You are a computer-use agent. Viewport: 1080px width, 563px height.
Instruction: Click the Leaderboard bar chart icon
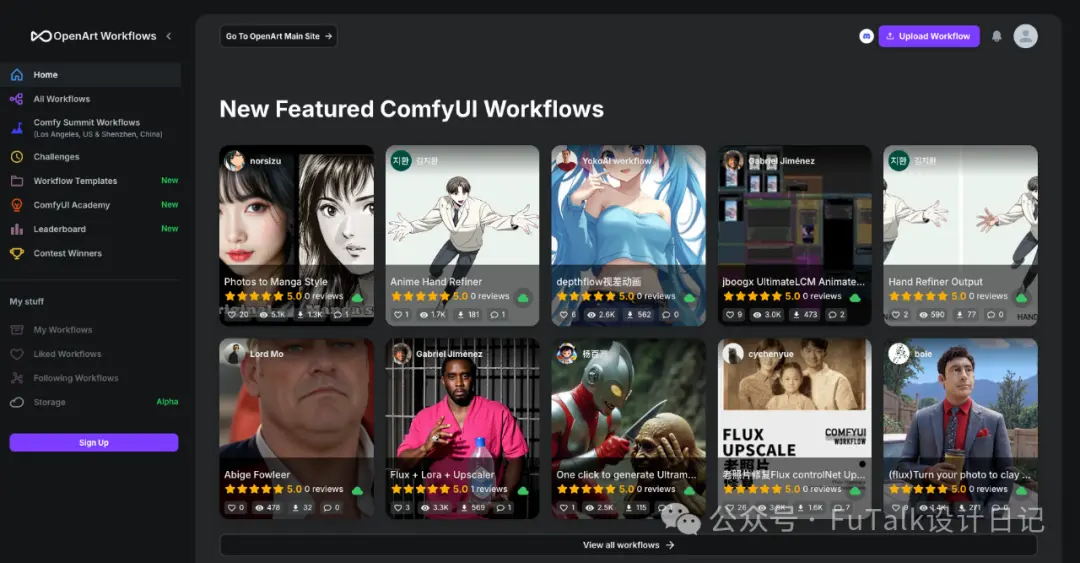[17, 229]
